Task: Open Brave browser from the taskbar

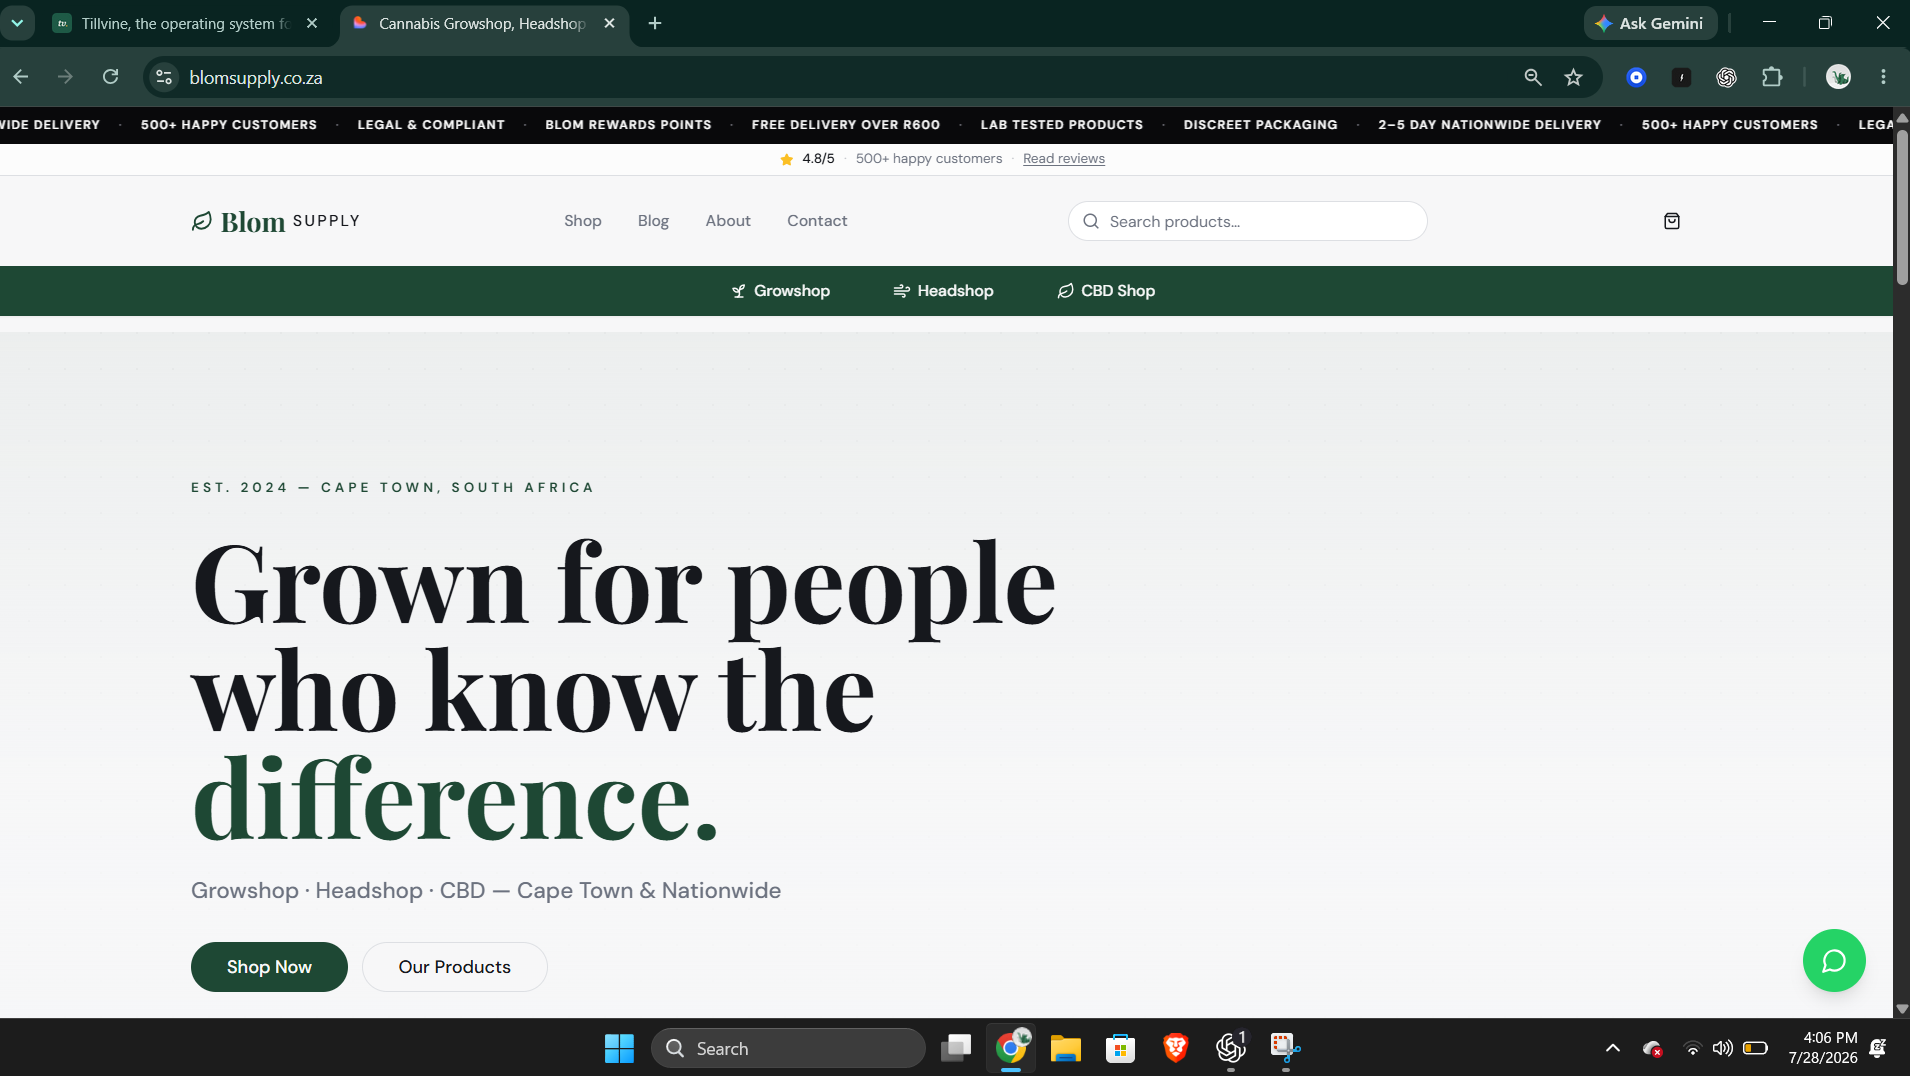Action: [x=1175, y=1048]
